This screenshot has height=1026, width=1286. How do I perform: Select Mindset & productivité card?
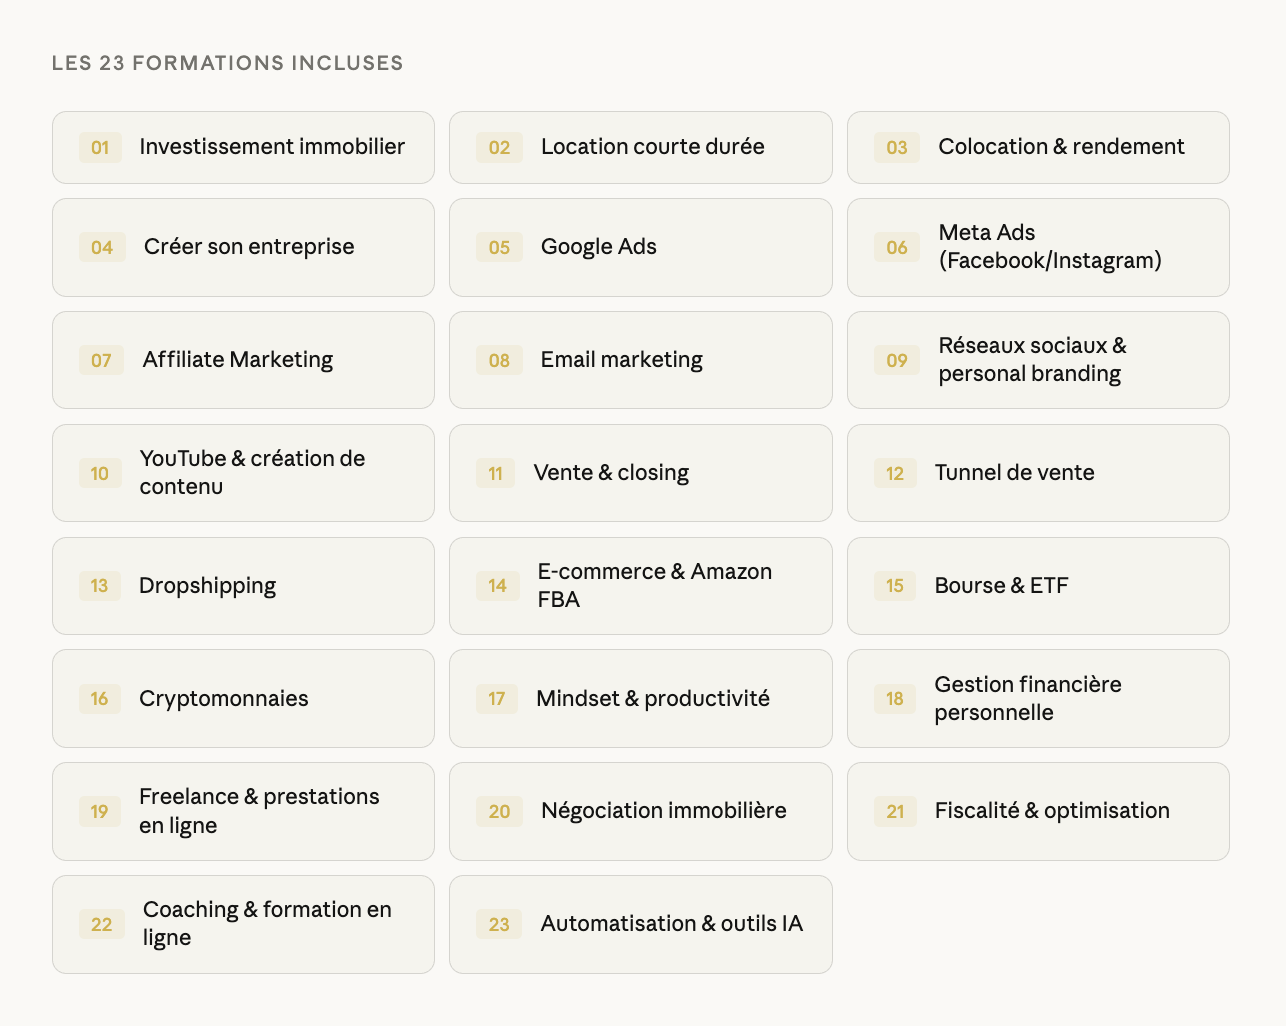pos(640,699)
